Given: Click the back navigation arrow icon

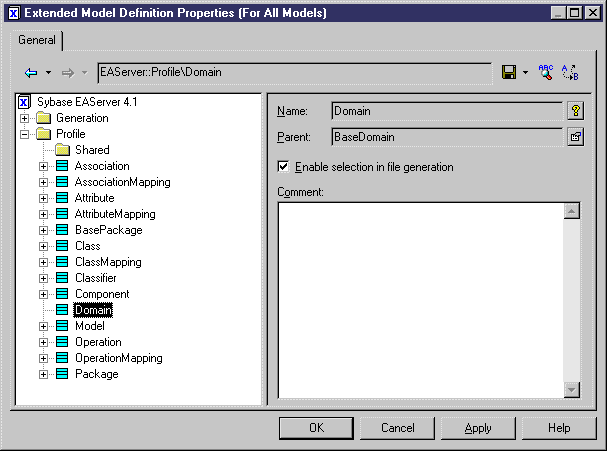Looking at the screenshot, I should pos(31,72).
